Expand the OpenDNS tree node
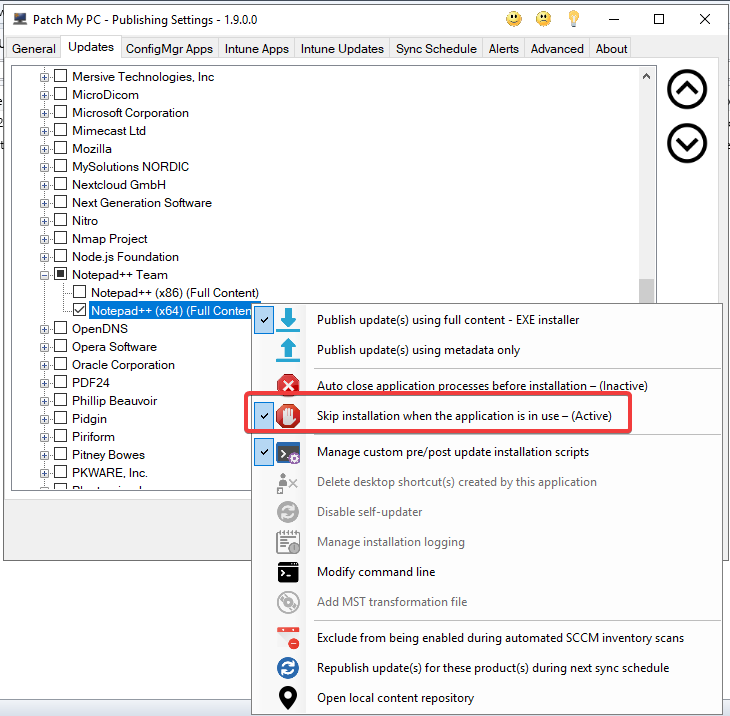 [x=44, y=329]
